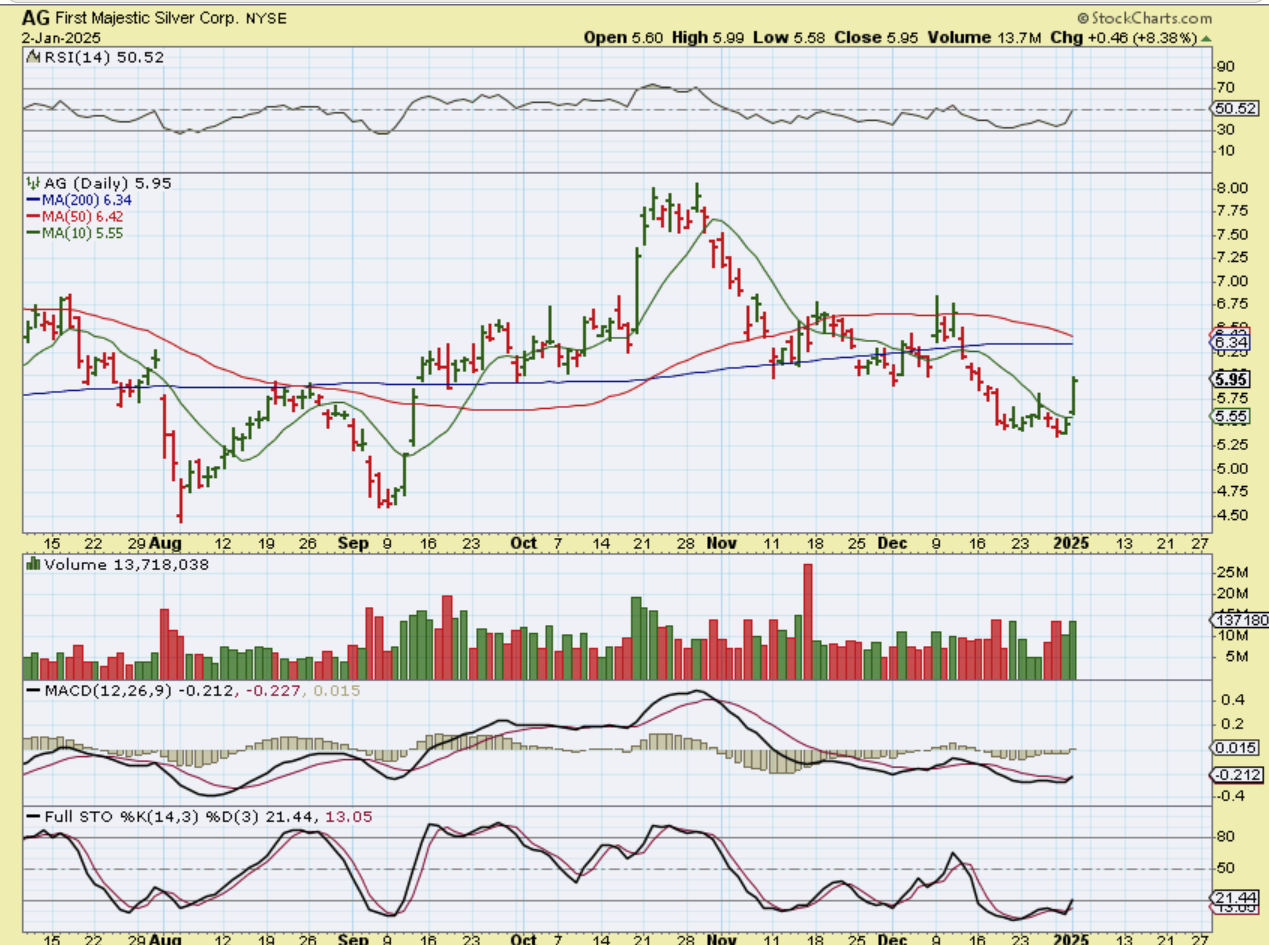The height and width of the screenshot is (945, 1269).
Task: Click the 5.55 moving average axis tag
Action: click(x=1228, y=416)
